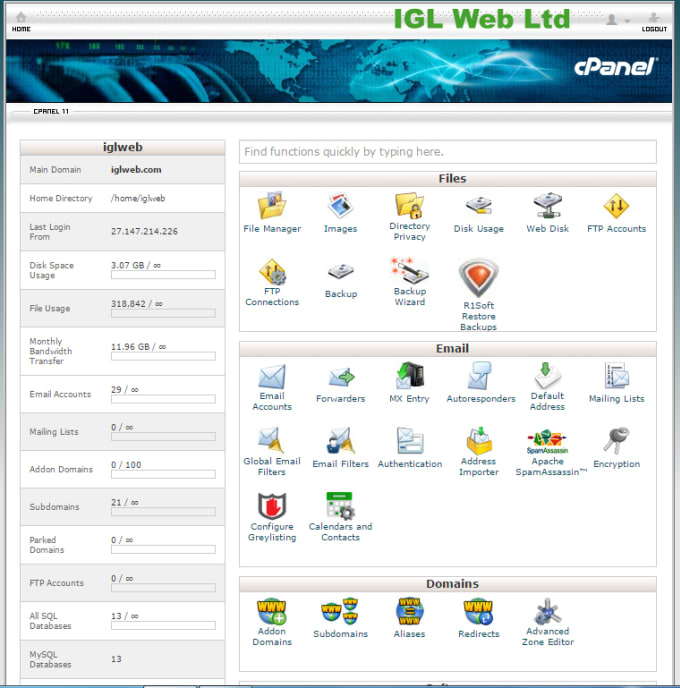Screen dimensions: 680x688
Task: Click the IGL Web Ltd title
Action: [x=482, y=19]
